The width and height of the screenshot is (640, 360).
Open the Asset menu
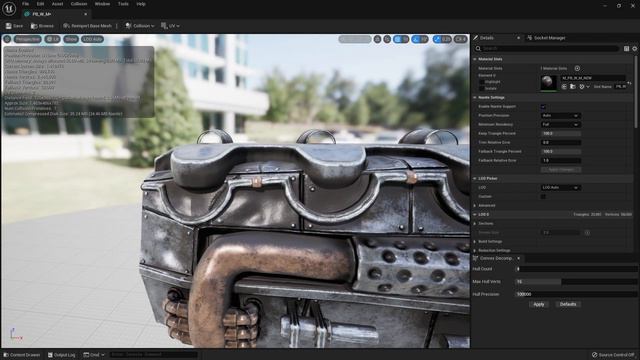tap(57, 4)
